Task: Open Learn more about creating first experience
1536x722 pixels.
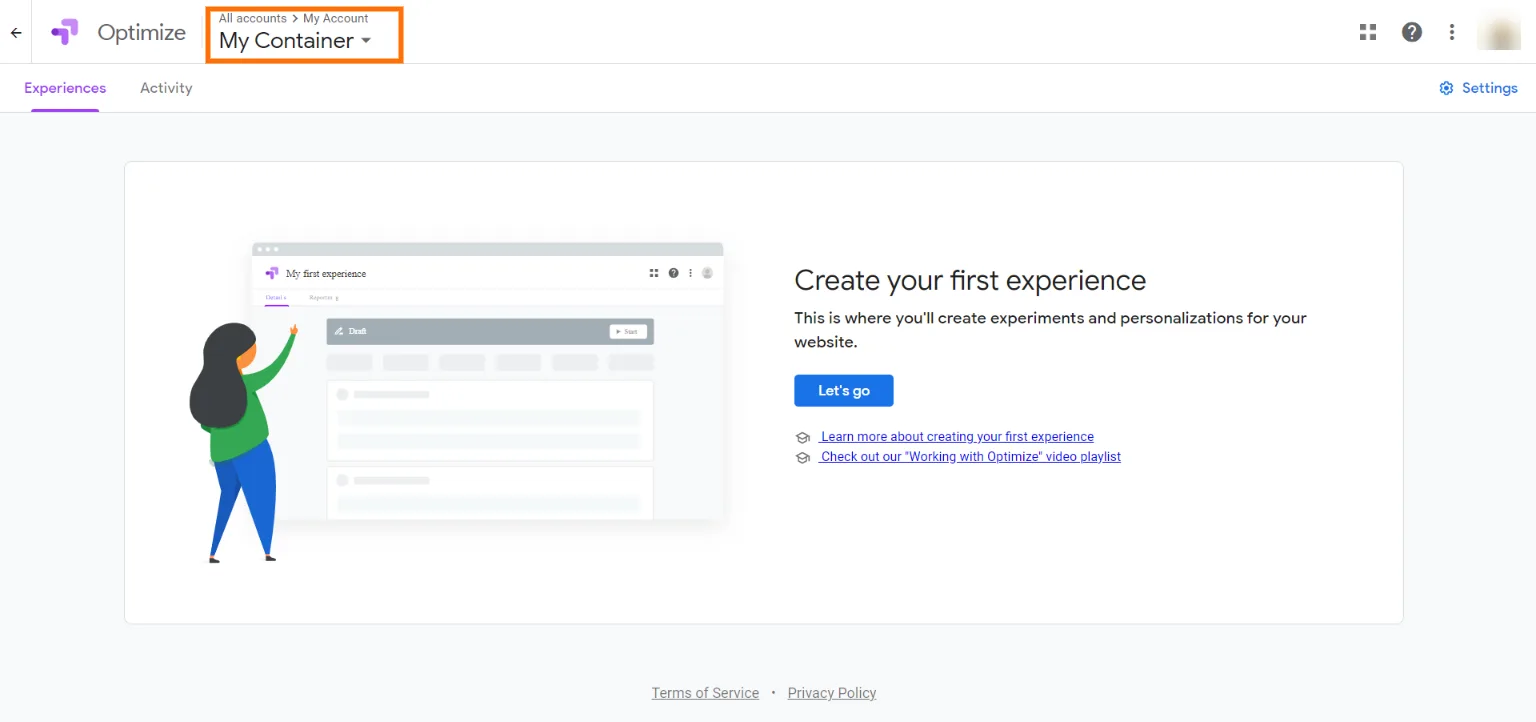Action: (956, 437)
